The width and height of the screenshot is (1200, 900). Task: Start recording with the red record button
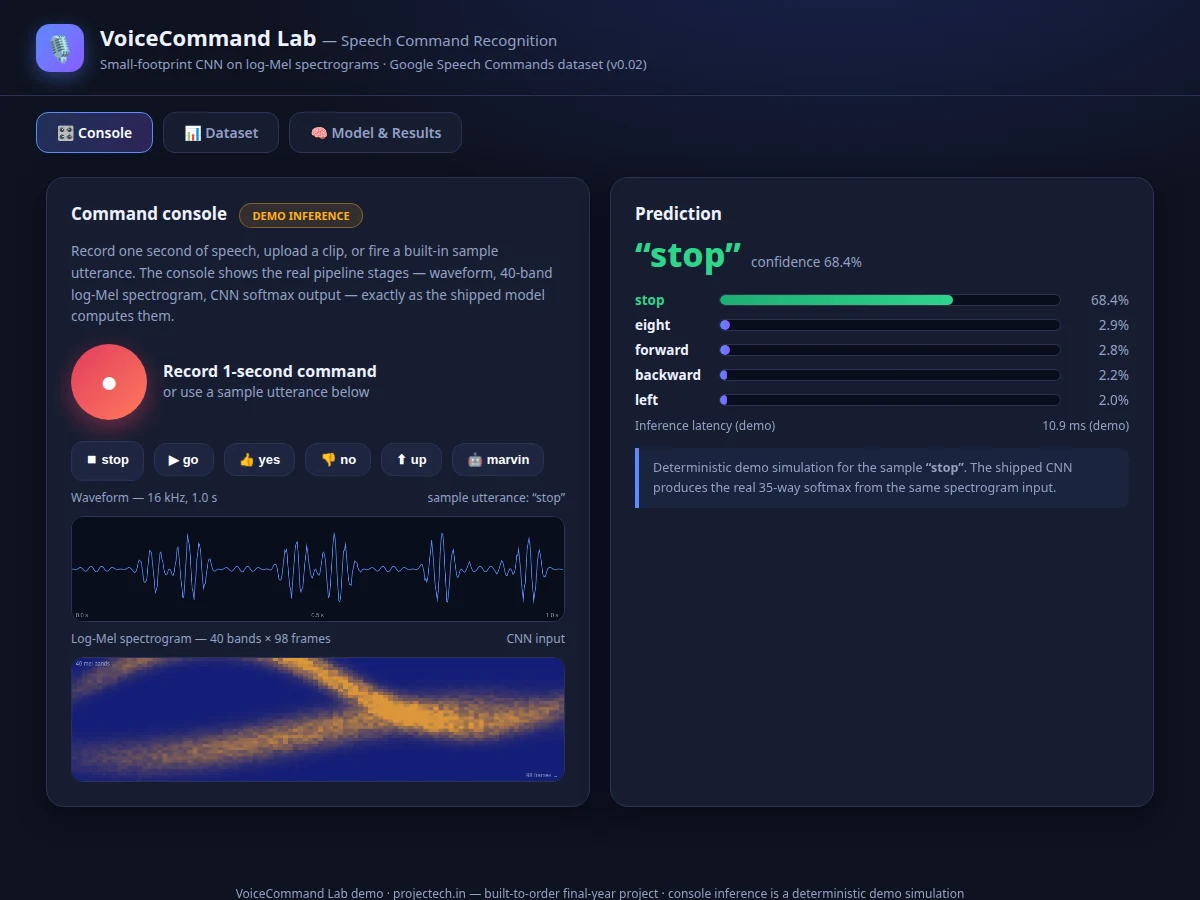tap(109, 382)
